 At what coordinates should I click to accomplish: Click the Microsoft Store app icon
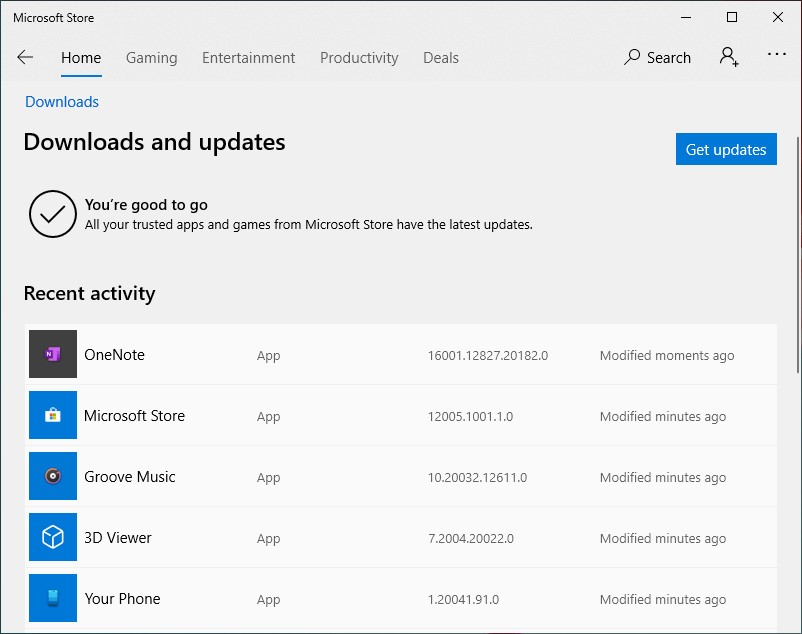point(53,416)
